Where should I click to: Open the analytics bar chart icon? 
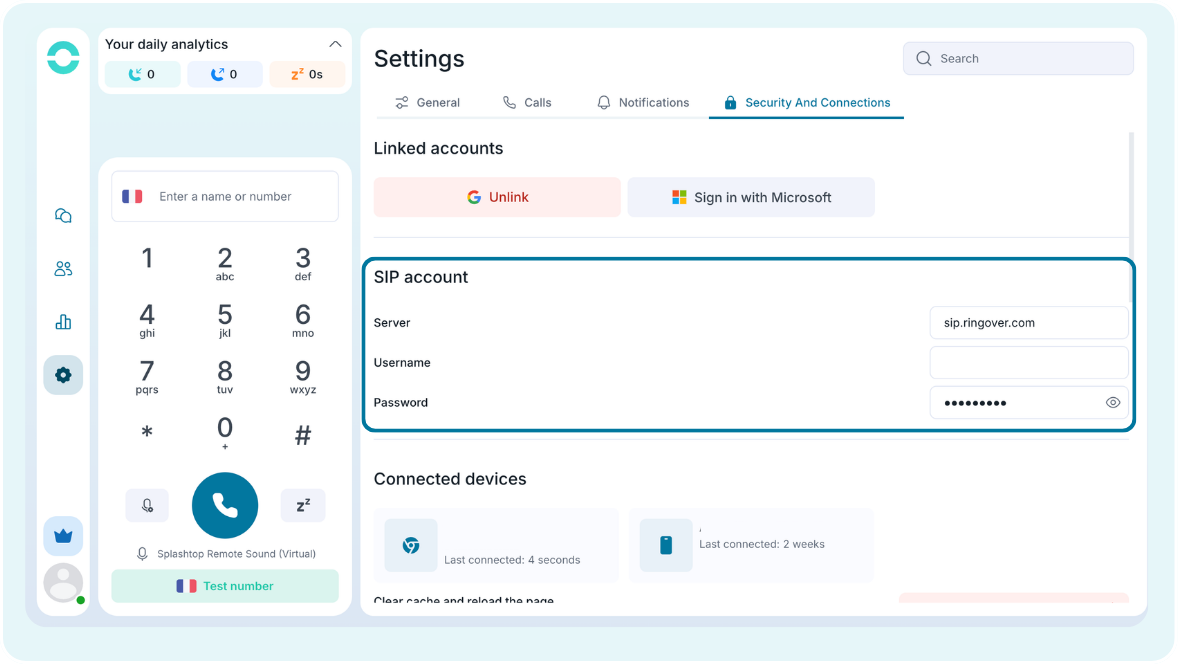click(63, 322)
